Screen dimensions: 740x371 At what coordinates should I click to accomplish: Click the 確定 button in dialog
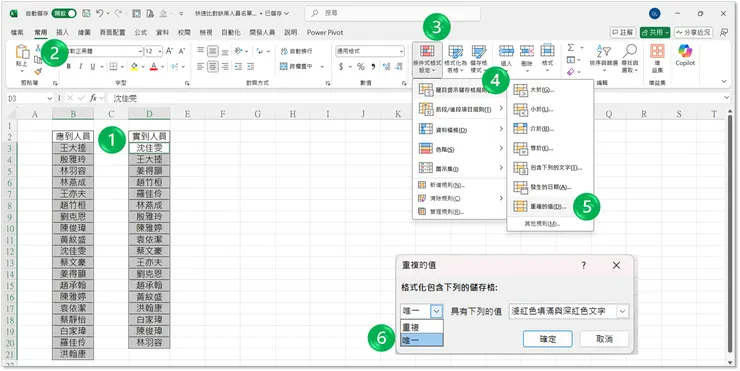click(548, 339)
